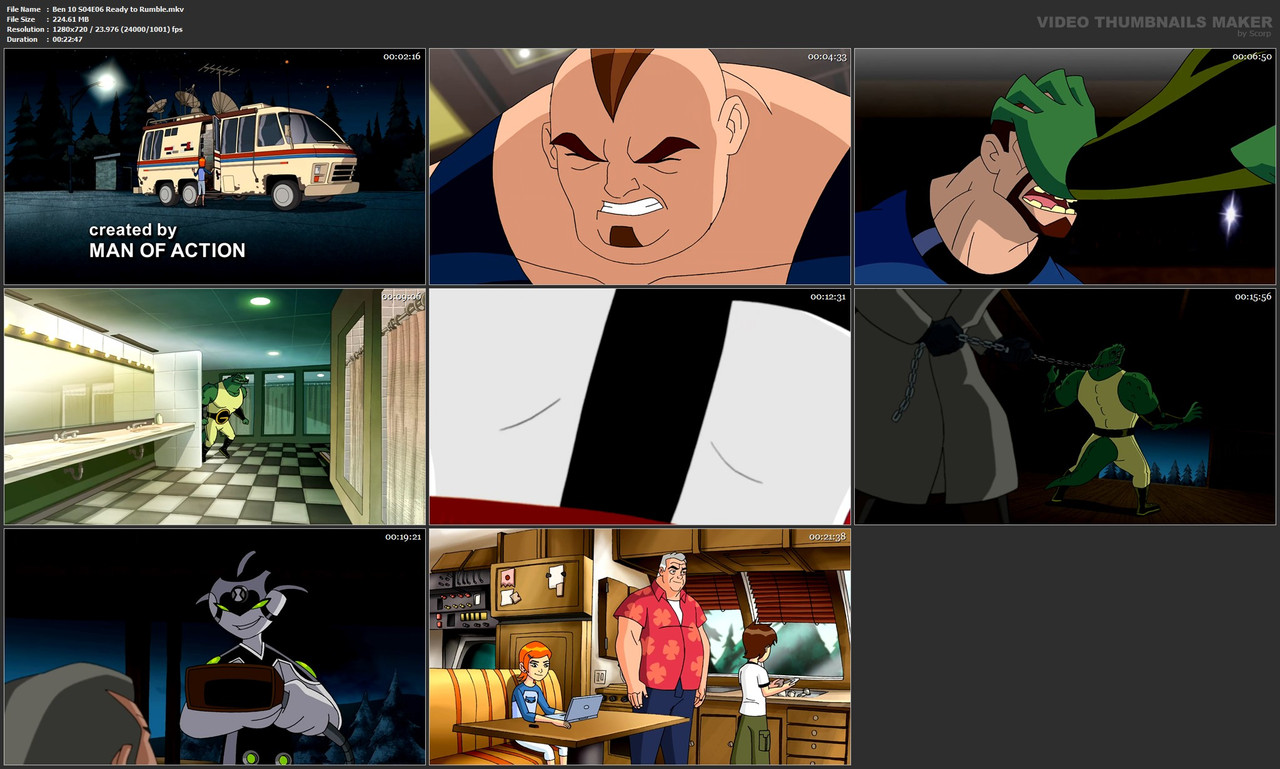
Task: Open the robot alien thumbnail at 00:19:21
Action: pyautogui.click(x=213, y=645)
